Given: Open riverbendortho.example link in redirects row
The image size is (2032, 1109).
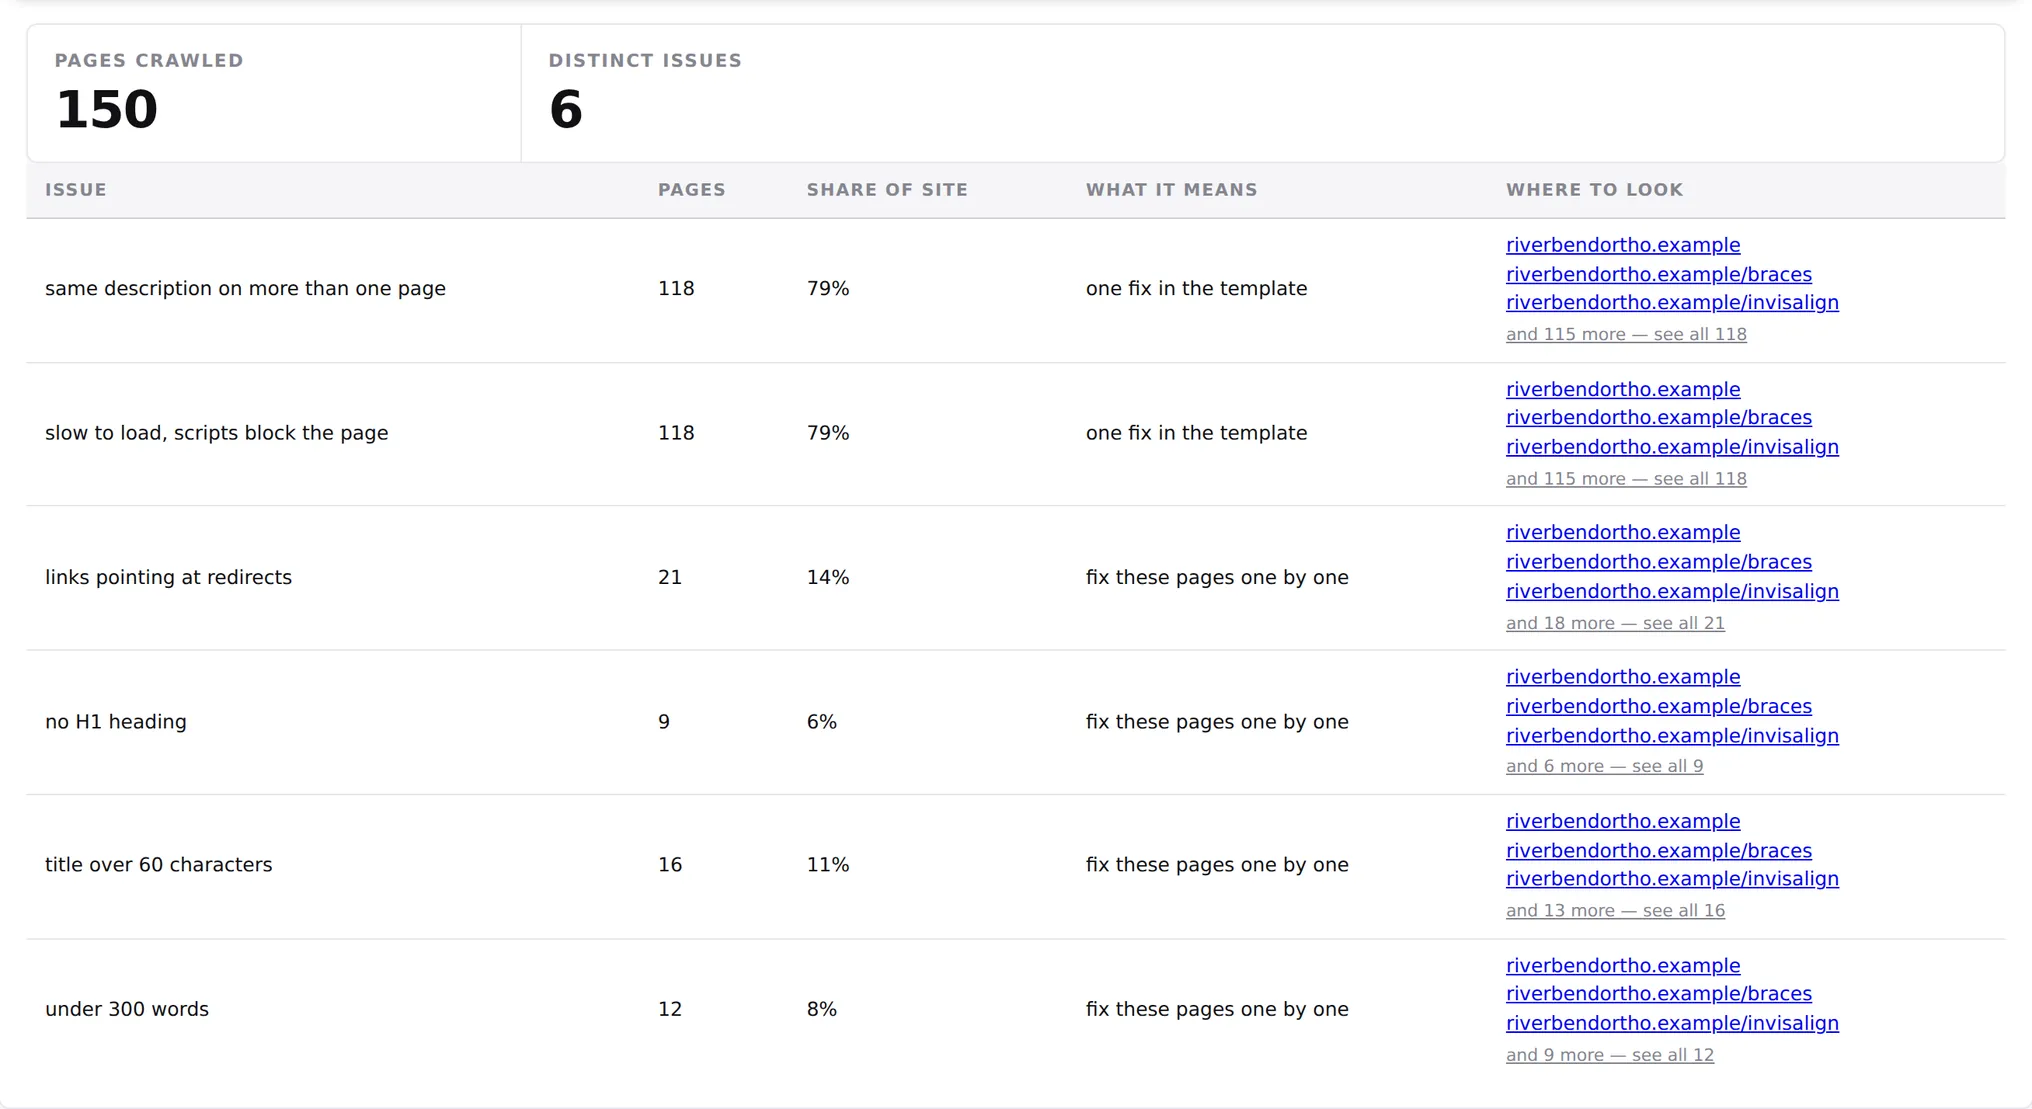Looking at the screenshot, I should [1622, 532].
